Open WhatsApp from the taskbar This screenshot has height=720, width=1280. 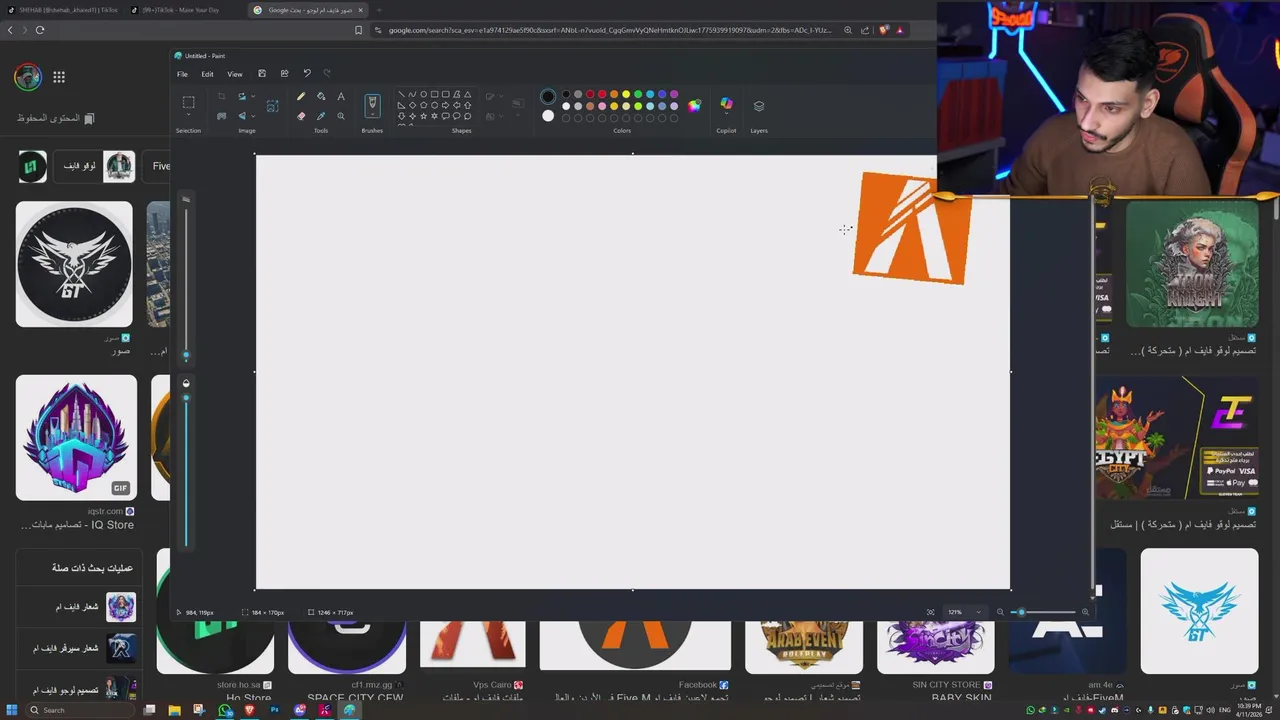pyautogui.click(x=224, y=710)
